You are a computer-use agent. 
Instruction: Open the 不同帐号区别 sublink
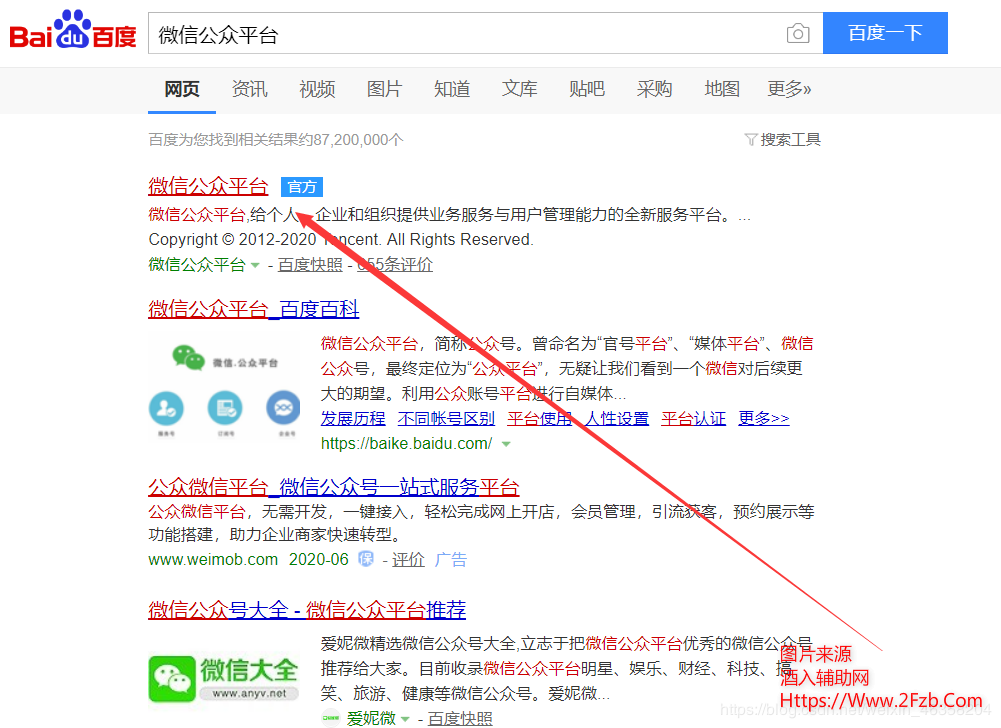tap(446, 419)
